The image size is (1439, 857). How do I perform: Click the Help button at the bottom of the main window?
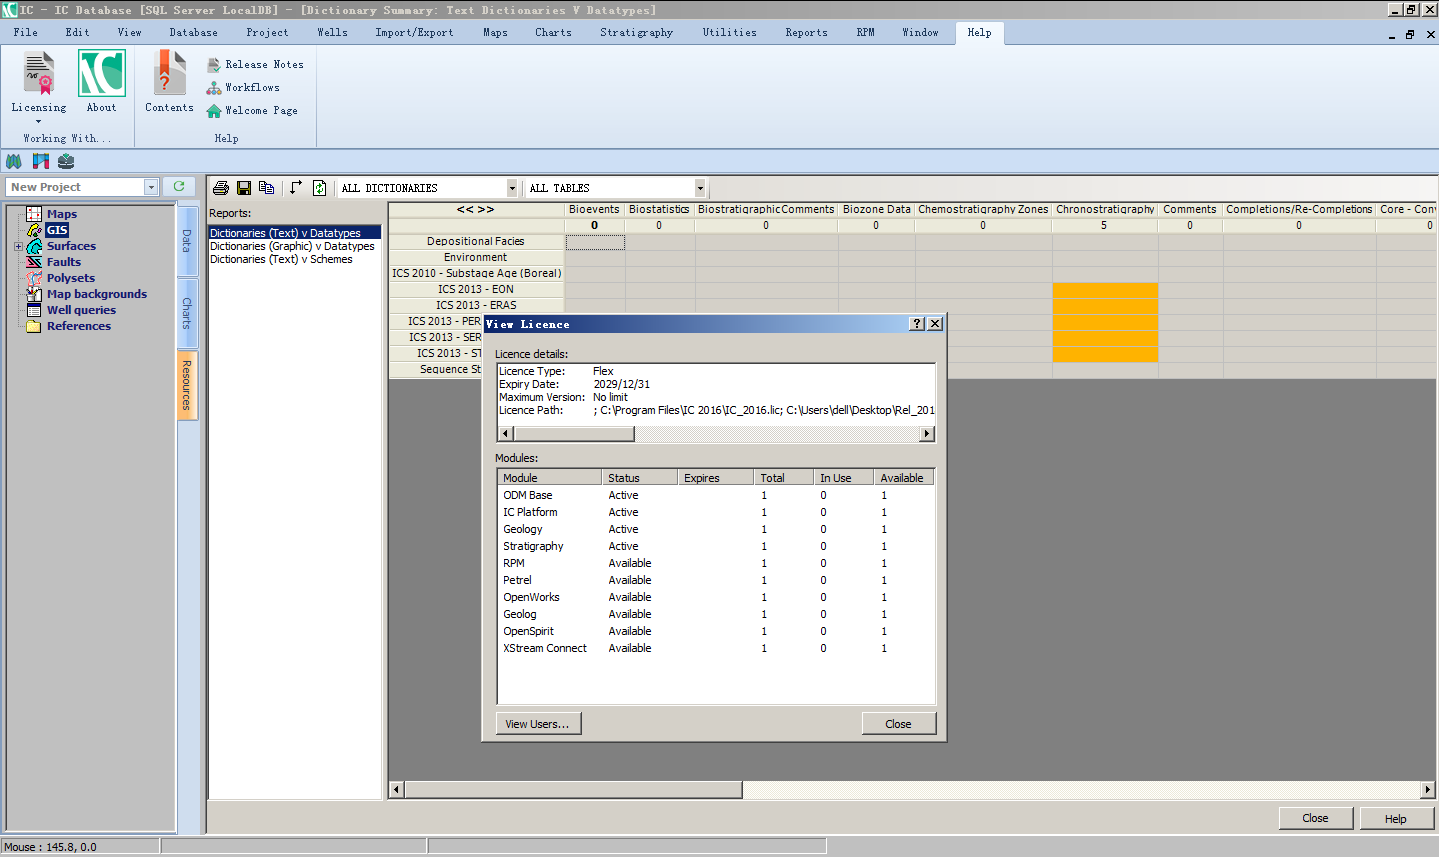coord(1396,818)
